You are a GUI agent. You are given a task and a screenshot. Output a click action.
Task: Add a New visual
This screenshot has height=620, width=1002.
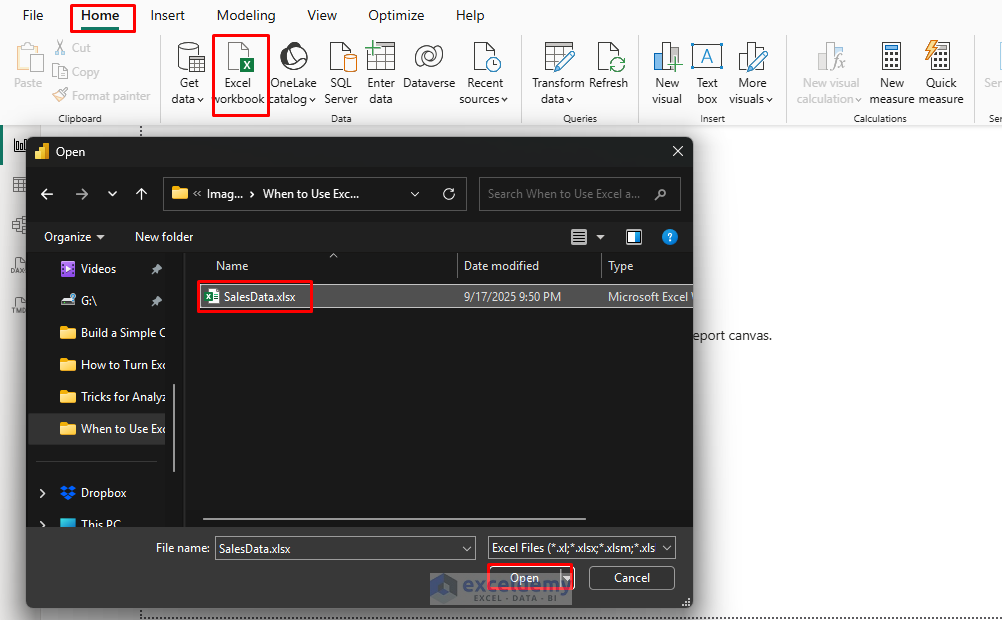tap(667, 73)
